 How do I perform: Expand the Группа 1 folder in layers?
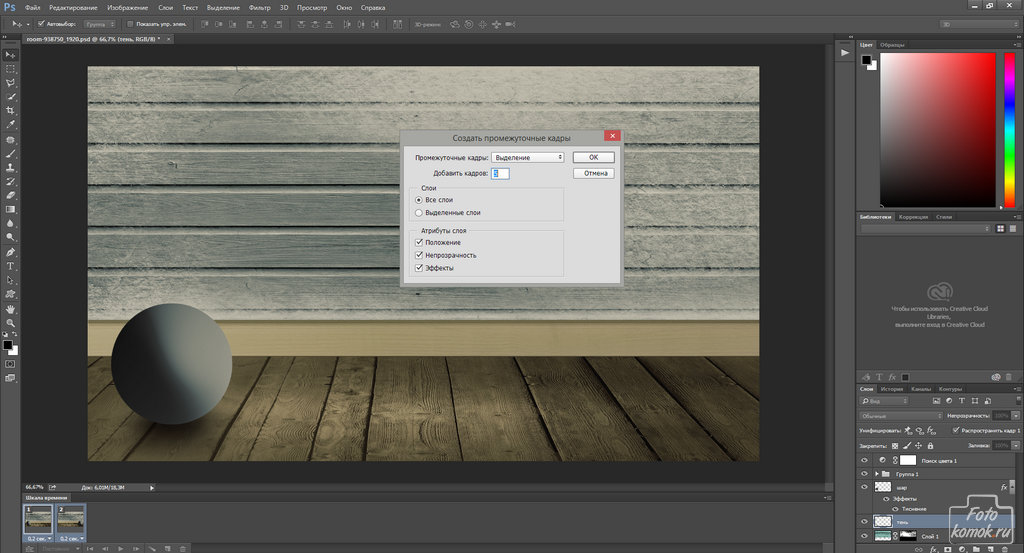[877, 473]
